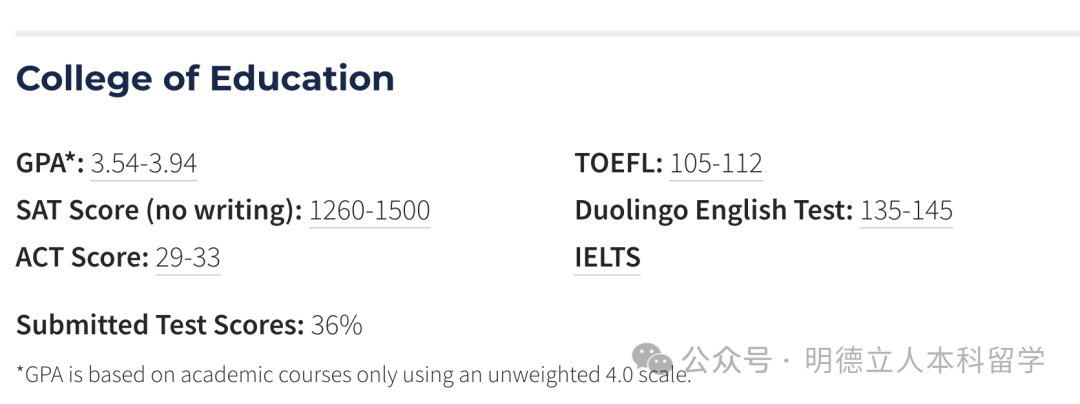Screen dimensions: 1080x404
Task: Click the underlined GPA range 3.54-3.94
Action: [x=144, y=164]
